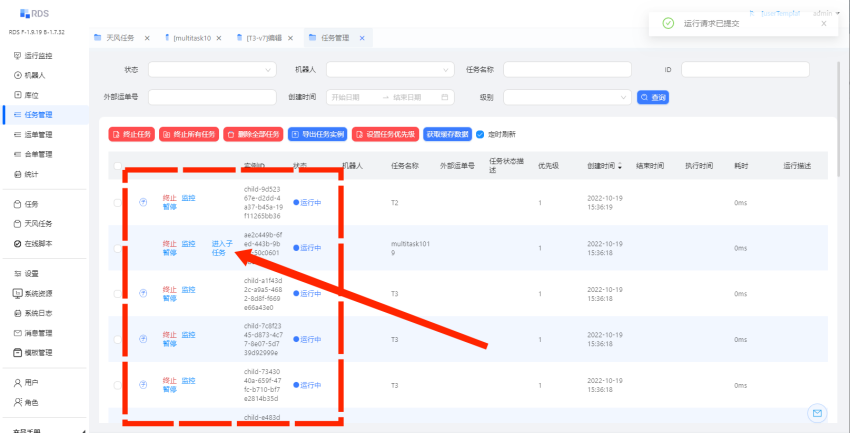Screen dimensions: 850x433
Task: Open the 级别 dropdown
Action: (567, 97)
